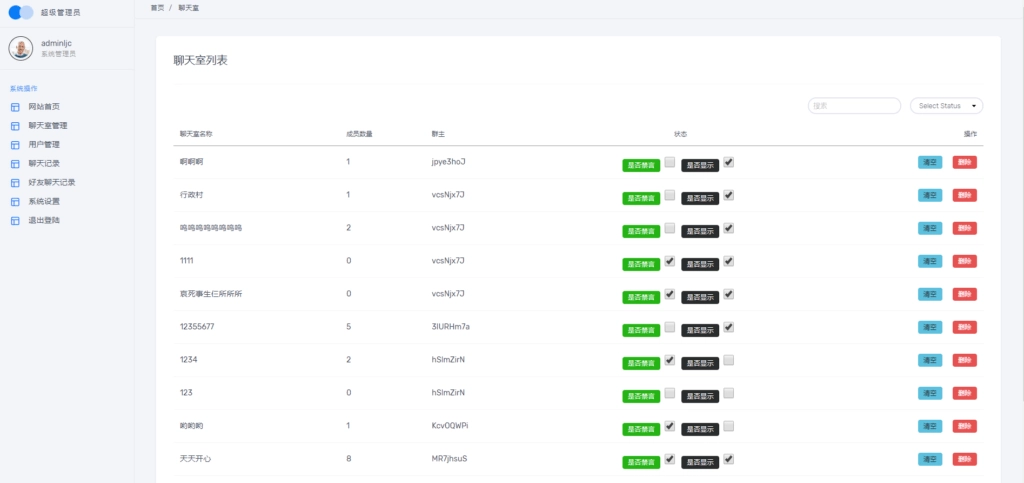Open the Select Status dropdown
Screen dimensions: 1024x483
946,106
